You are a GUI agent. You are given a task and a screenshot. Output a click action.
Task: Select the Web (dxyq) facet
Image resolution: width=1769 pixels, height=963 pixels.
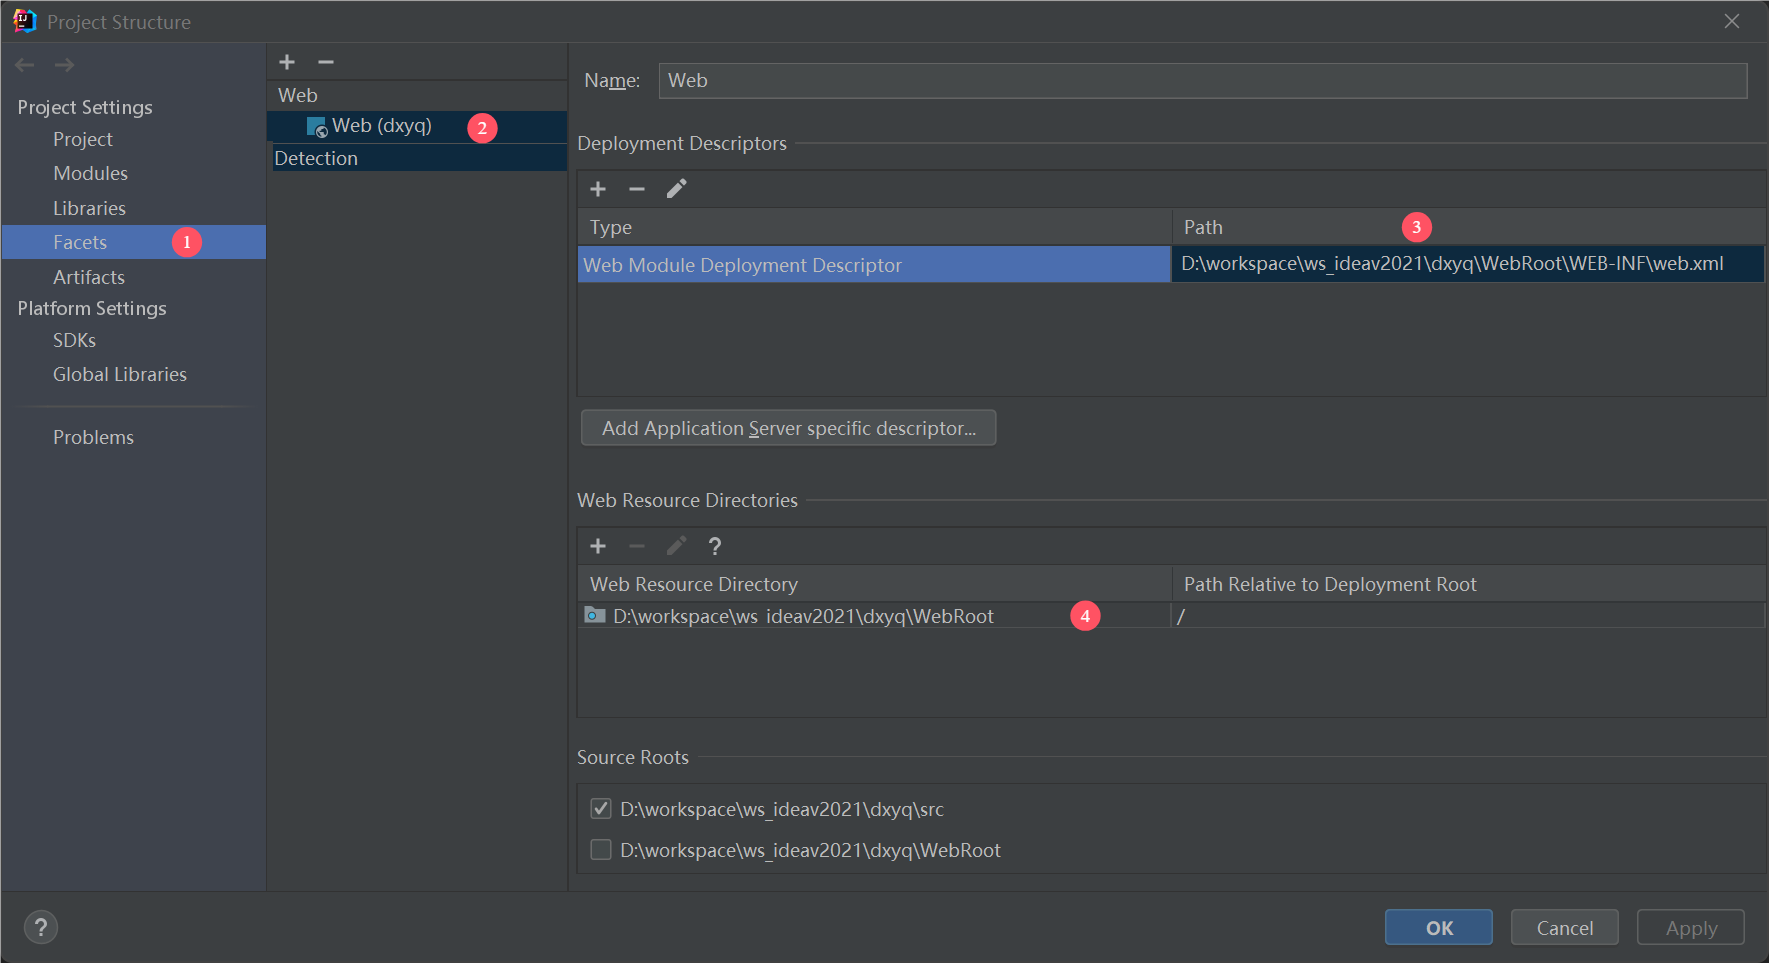click(x=381, y=126)
